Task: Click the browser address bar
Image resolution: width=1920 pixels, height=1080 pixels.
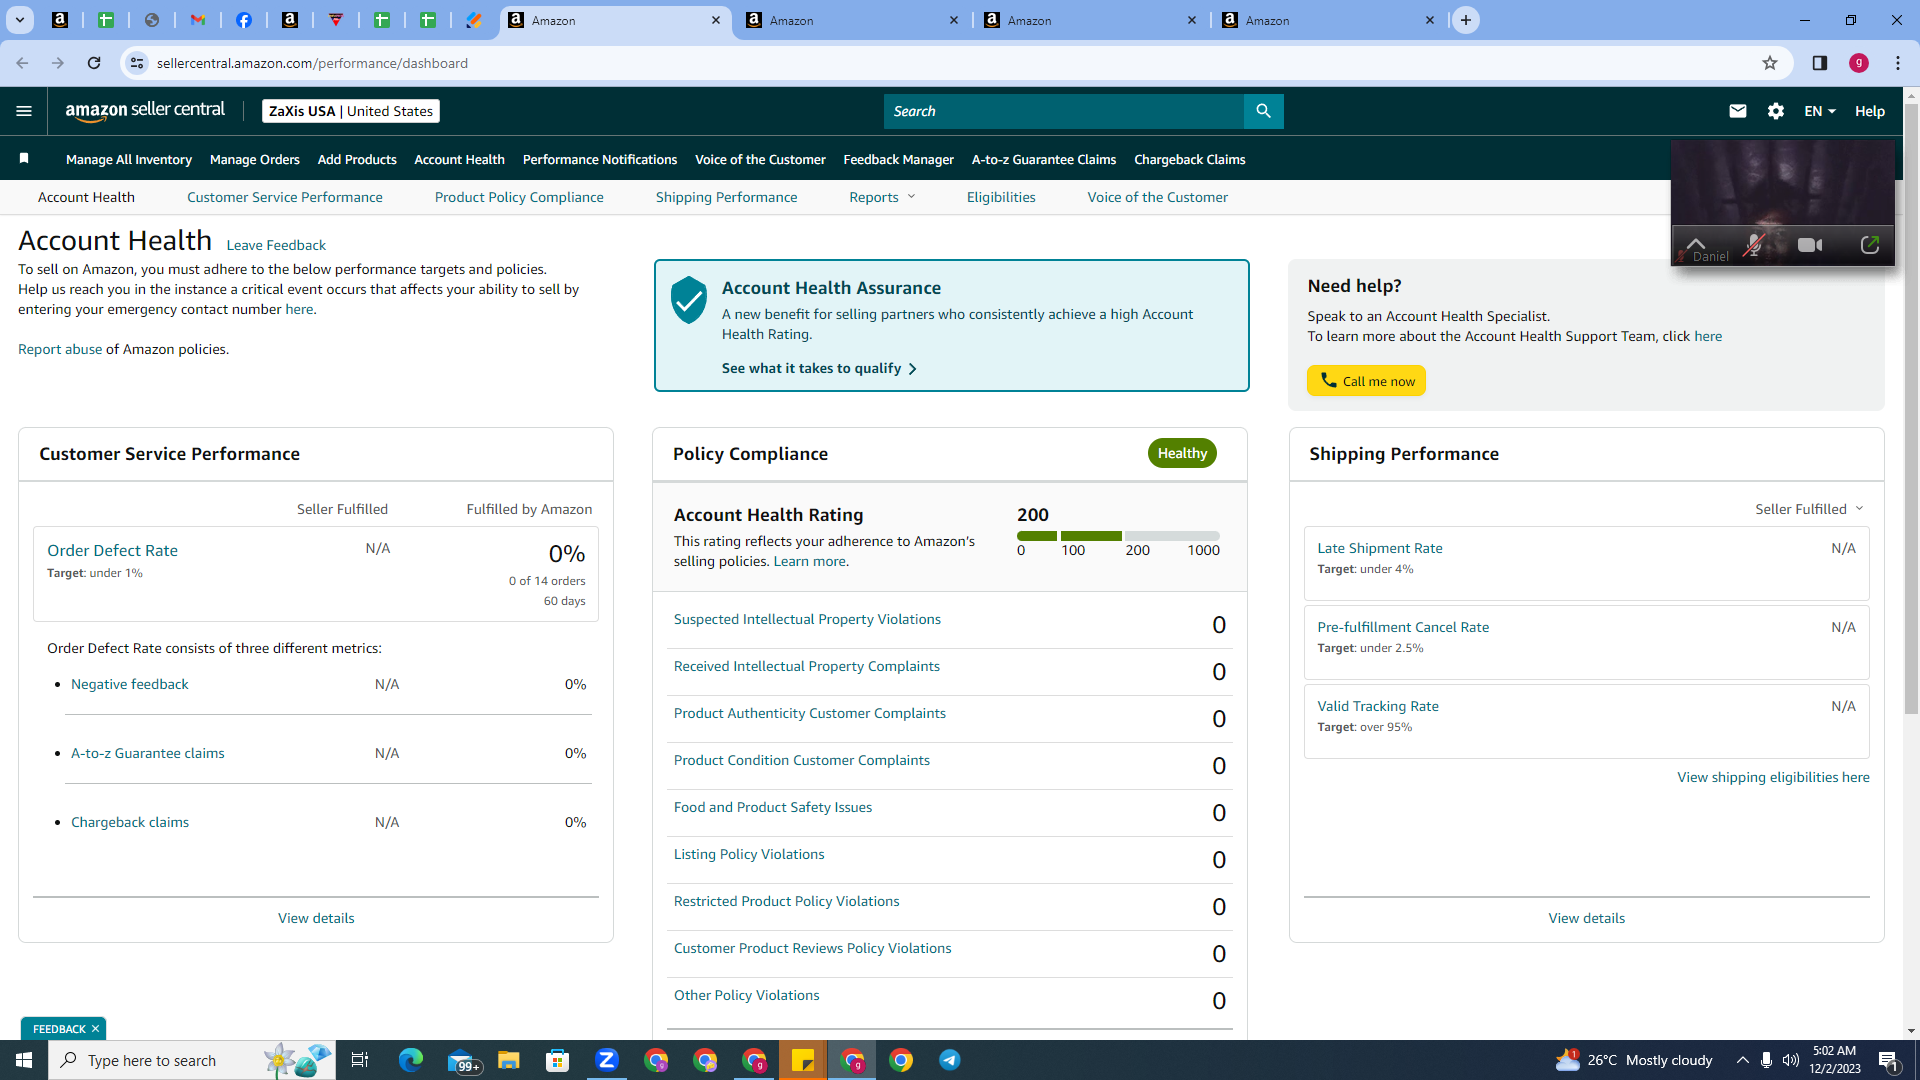Action: [x=950, y=63]
